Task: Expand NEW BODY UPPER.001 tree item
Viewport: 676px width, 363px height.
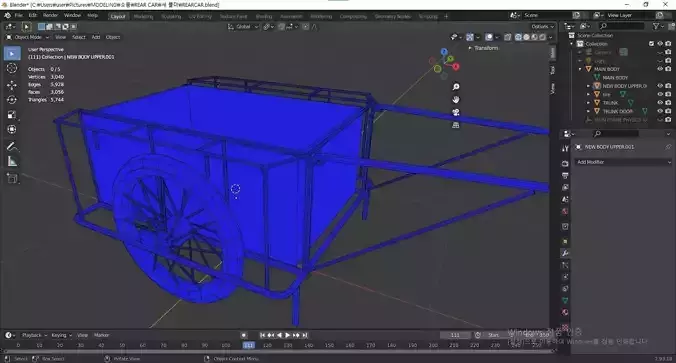Action: coord(588,86)
